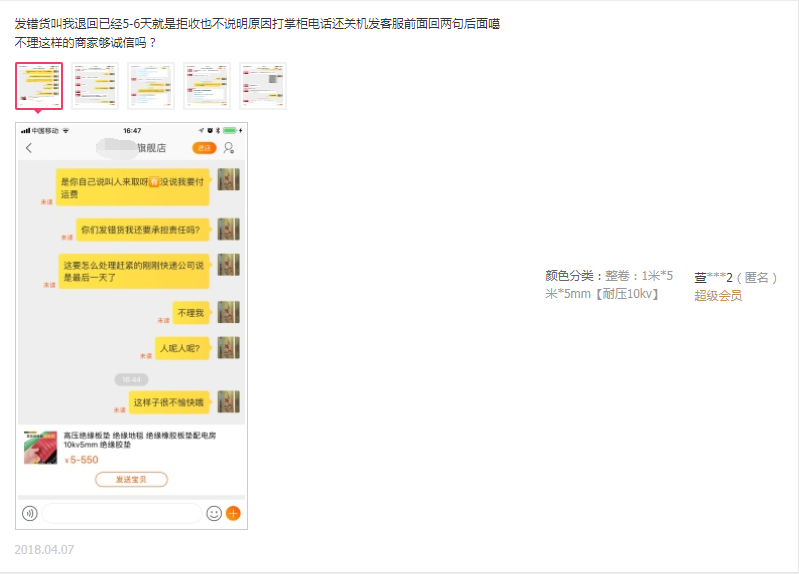799x574 pixels.
Task: View the third review image thumbnail
Action: (151, 86)
